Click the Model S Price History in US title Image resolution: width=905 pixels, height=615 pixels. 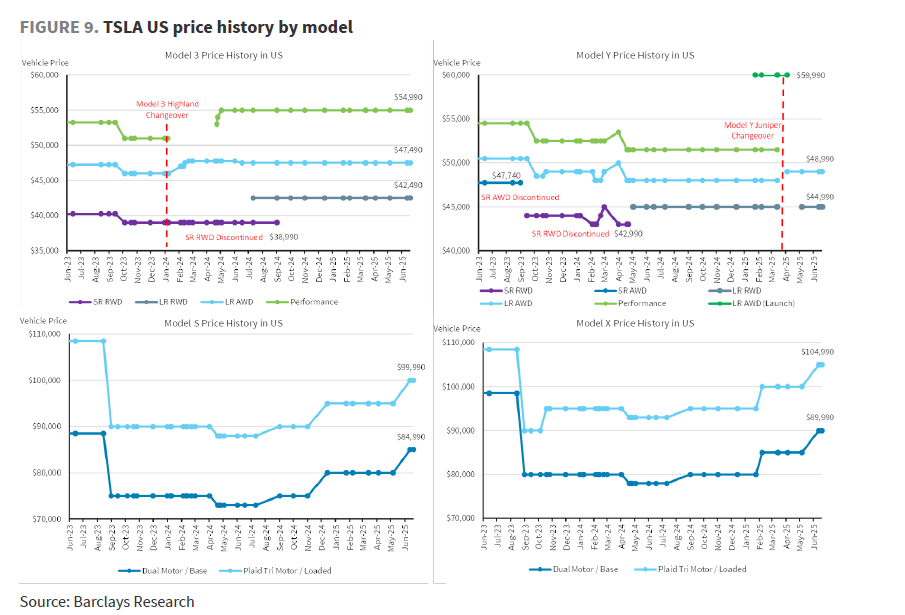223,323
